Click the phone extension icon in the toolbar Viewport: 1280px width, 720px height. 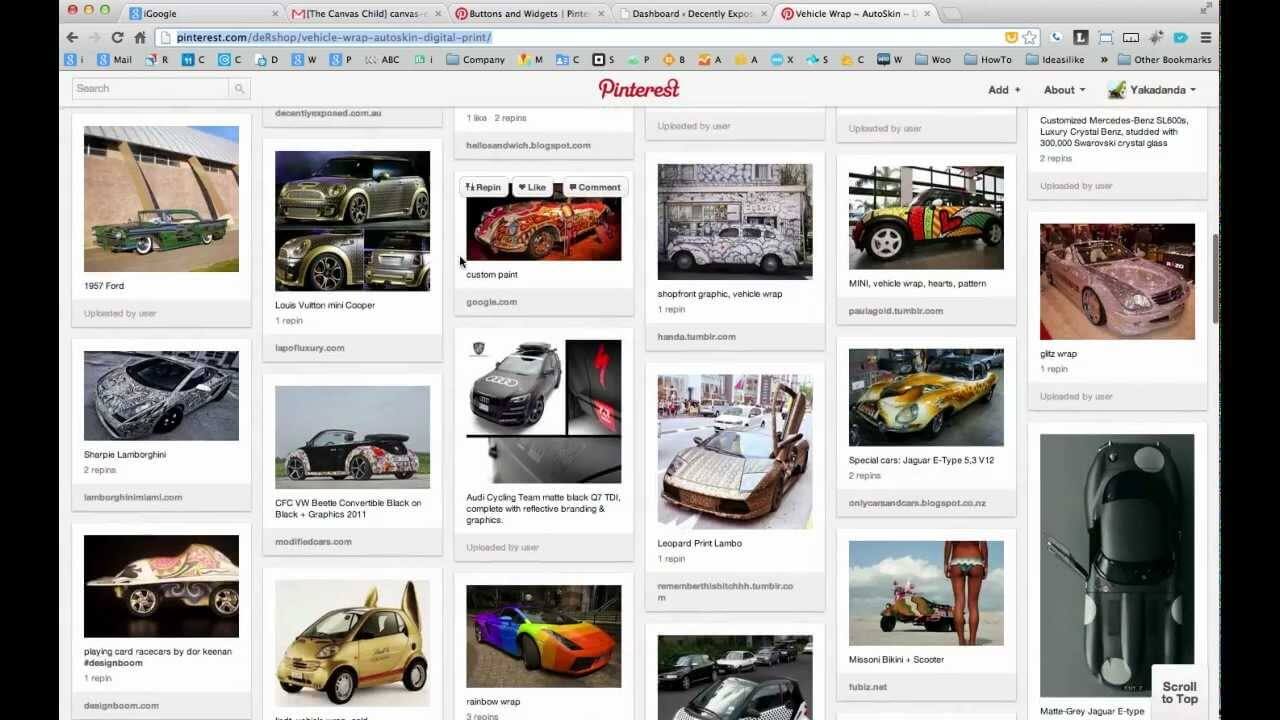coord(1057,37)
